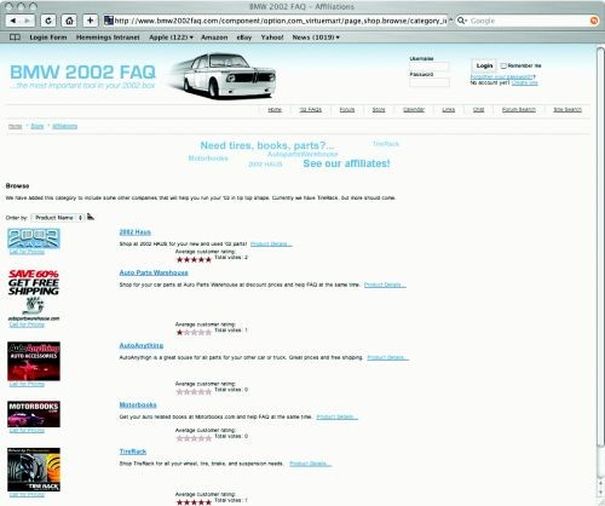Screen dimensions: 605x506
Task: Click the Store breadcrumb link
Action: coord(37,127)
